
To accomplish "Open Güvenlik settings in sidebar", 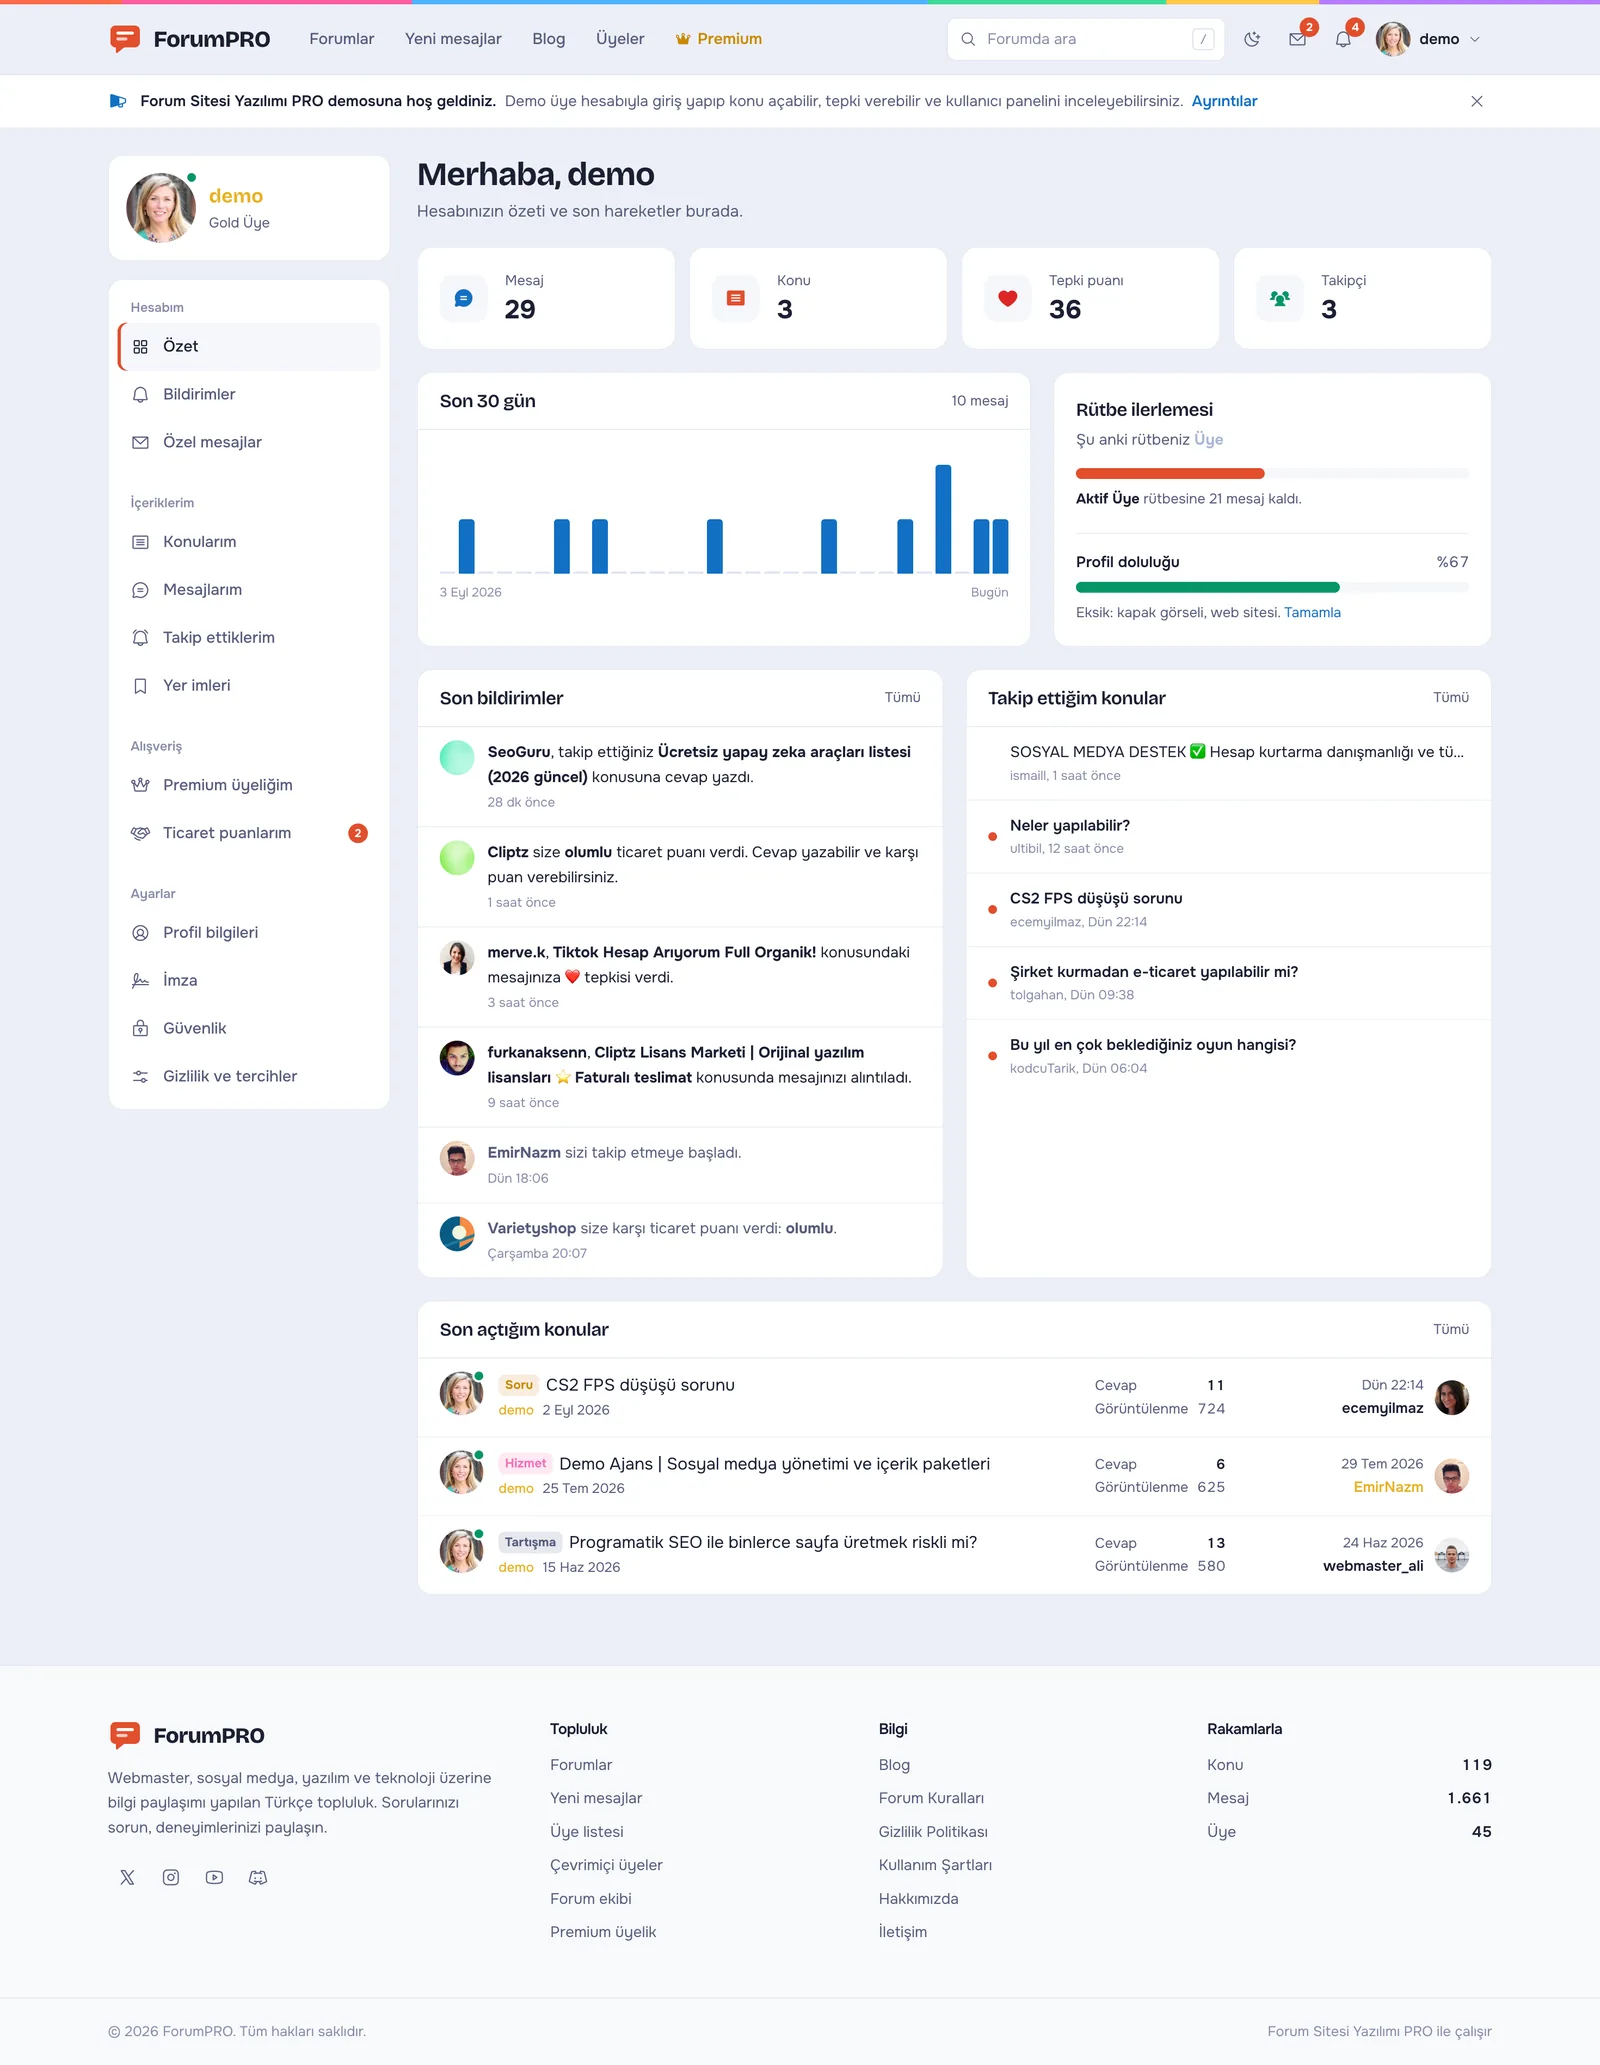I will [x=249, y=1028].
